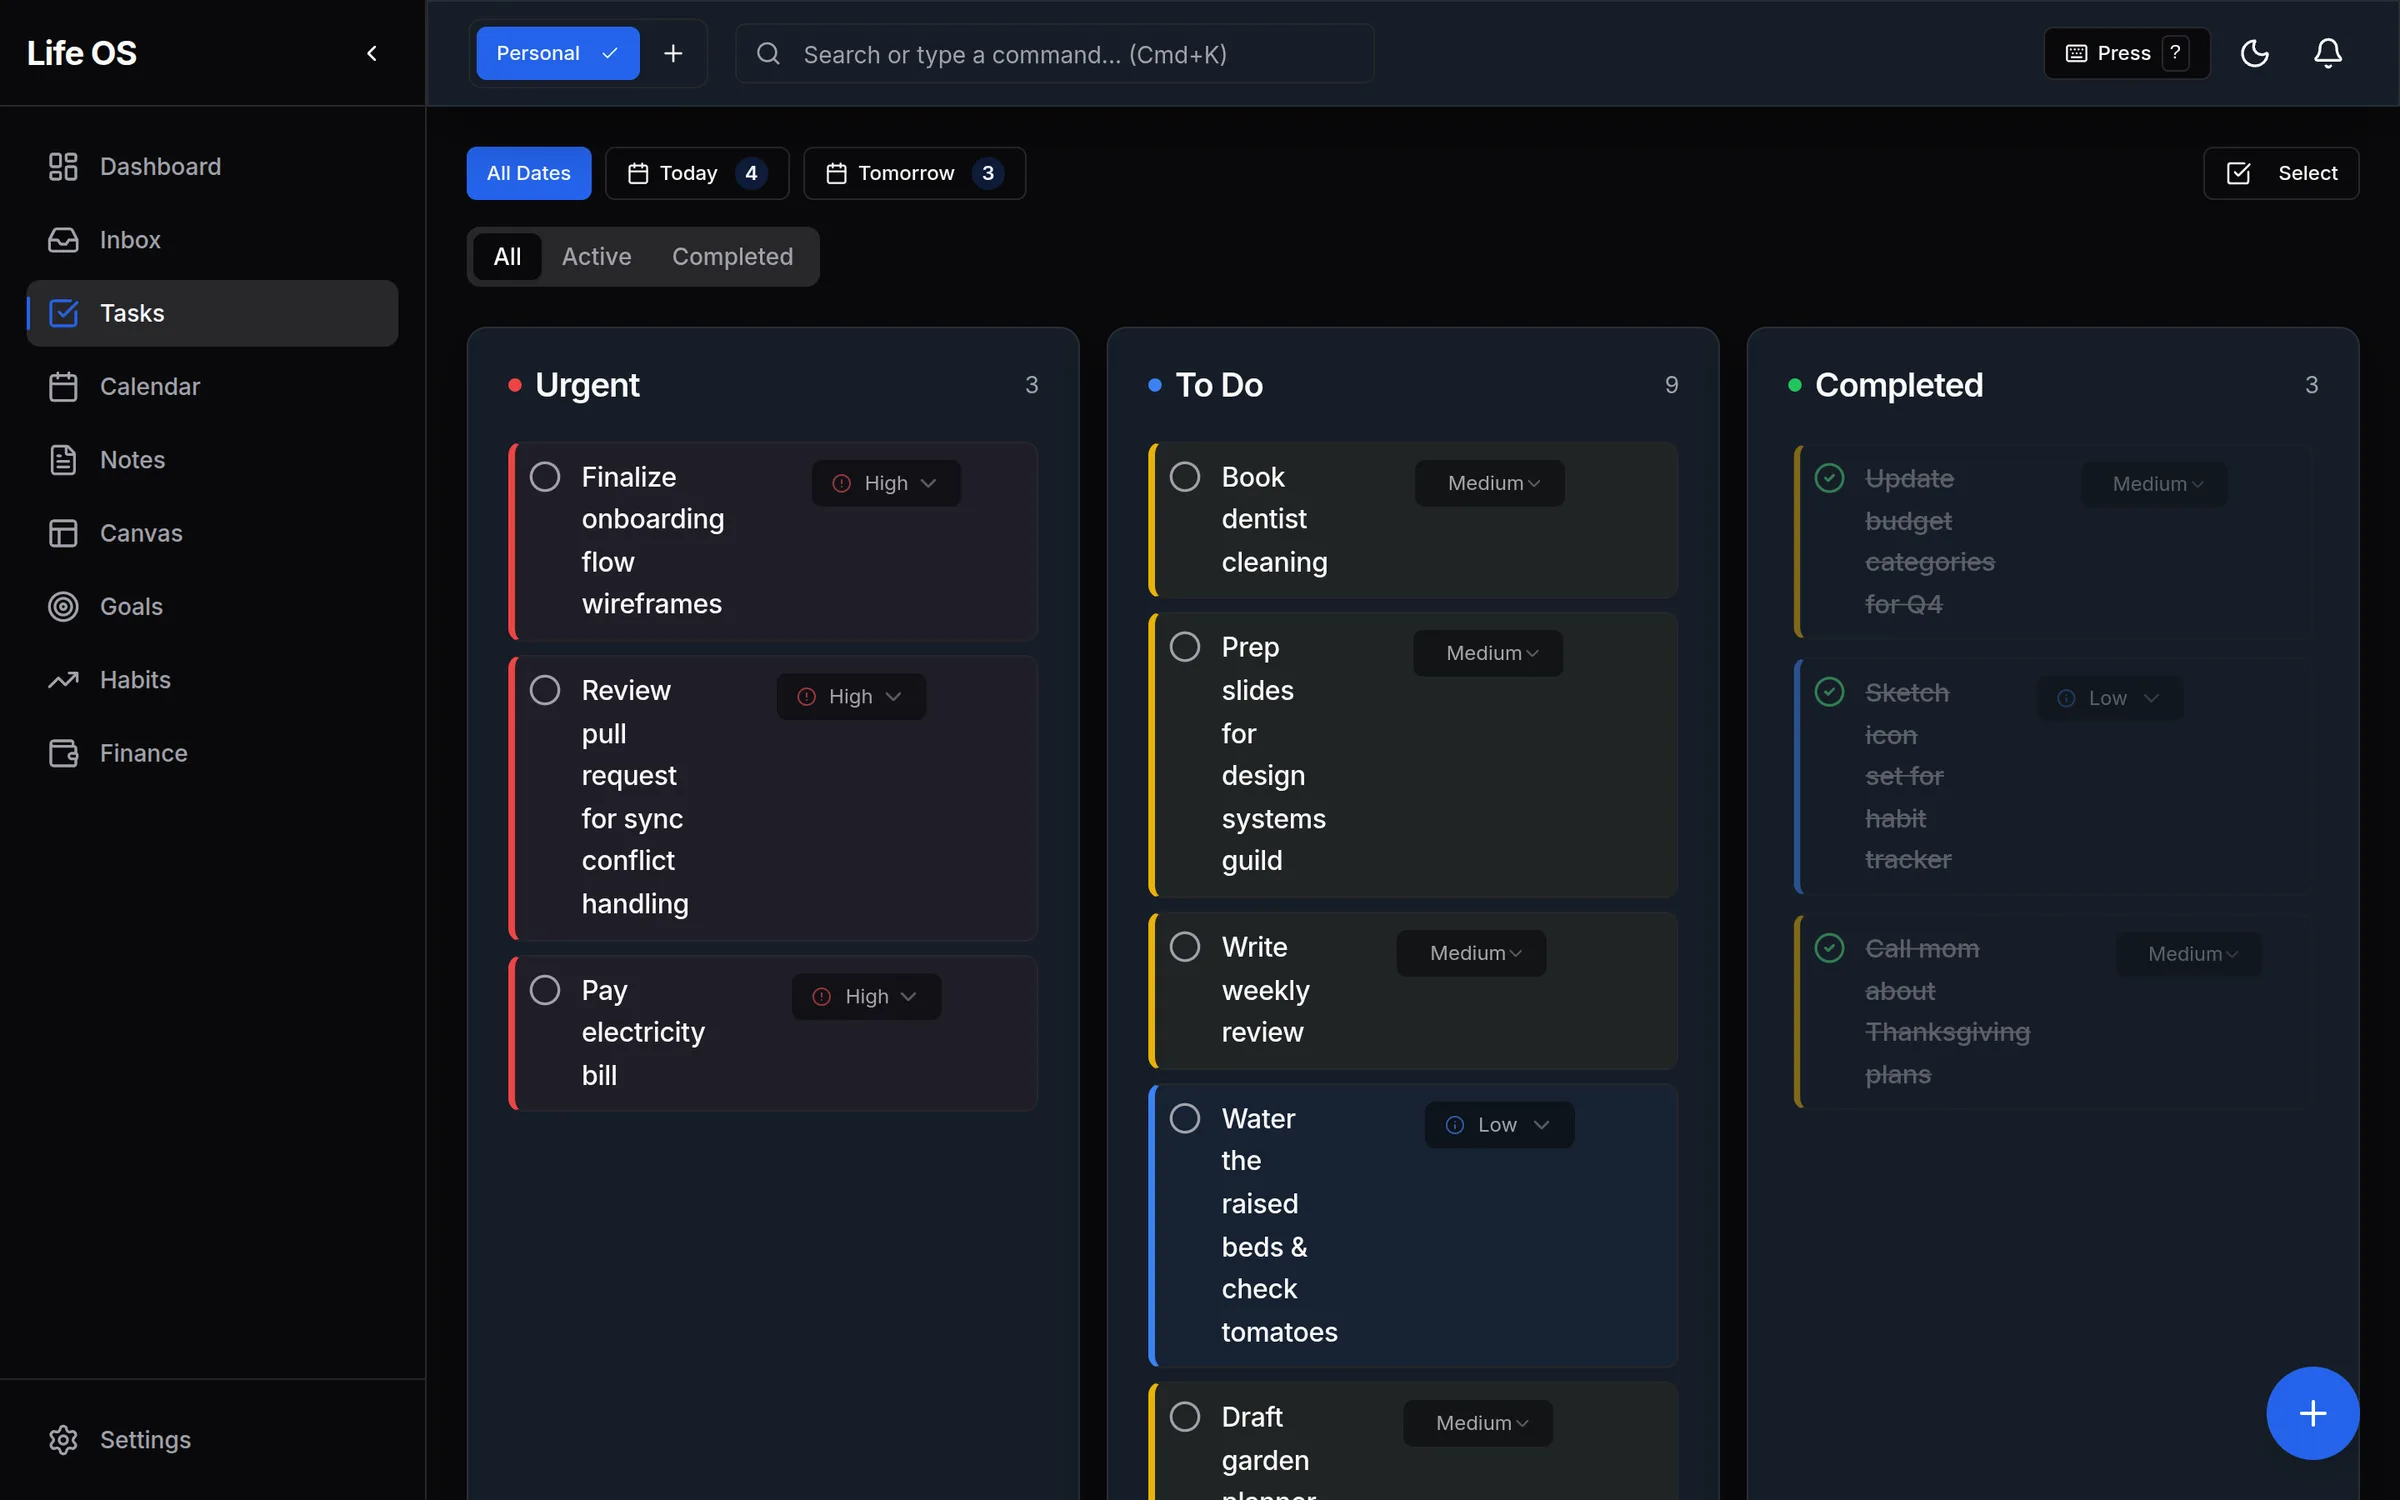Open priority dropdown on Prep slides task

coord(1488,653)
